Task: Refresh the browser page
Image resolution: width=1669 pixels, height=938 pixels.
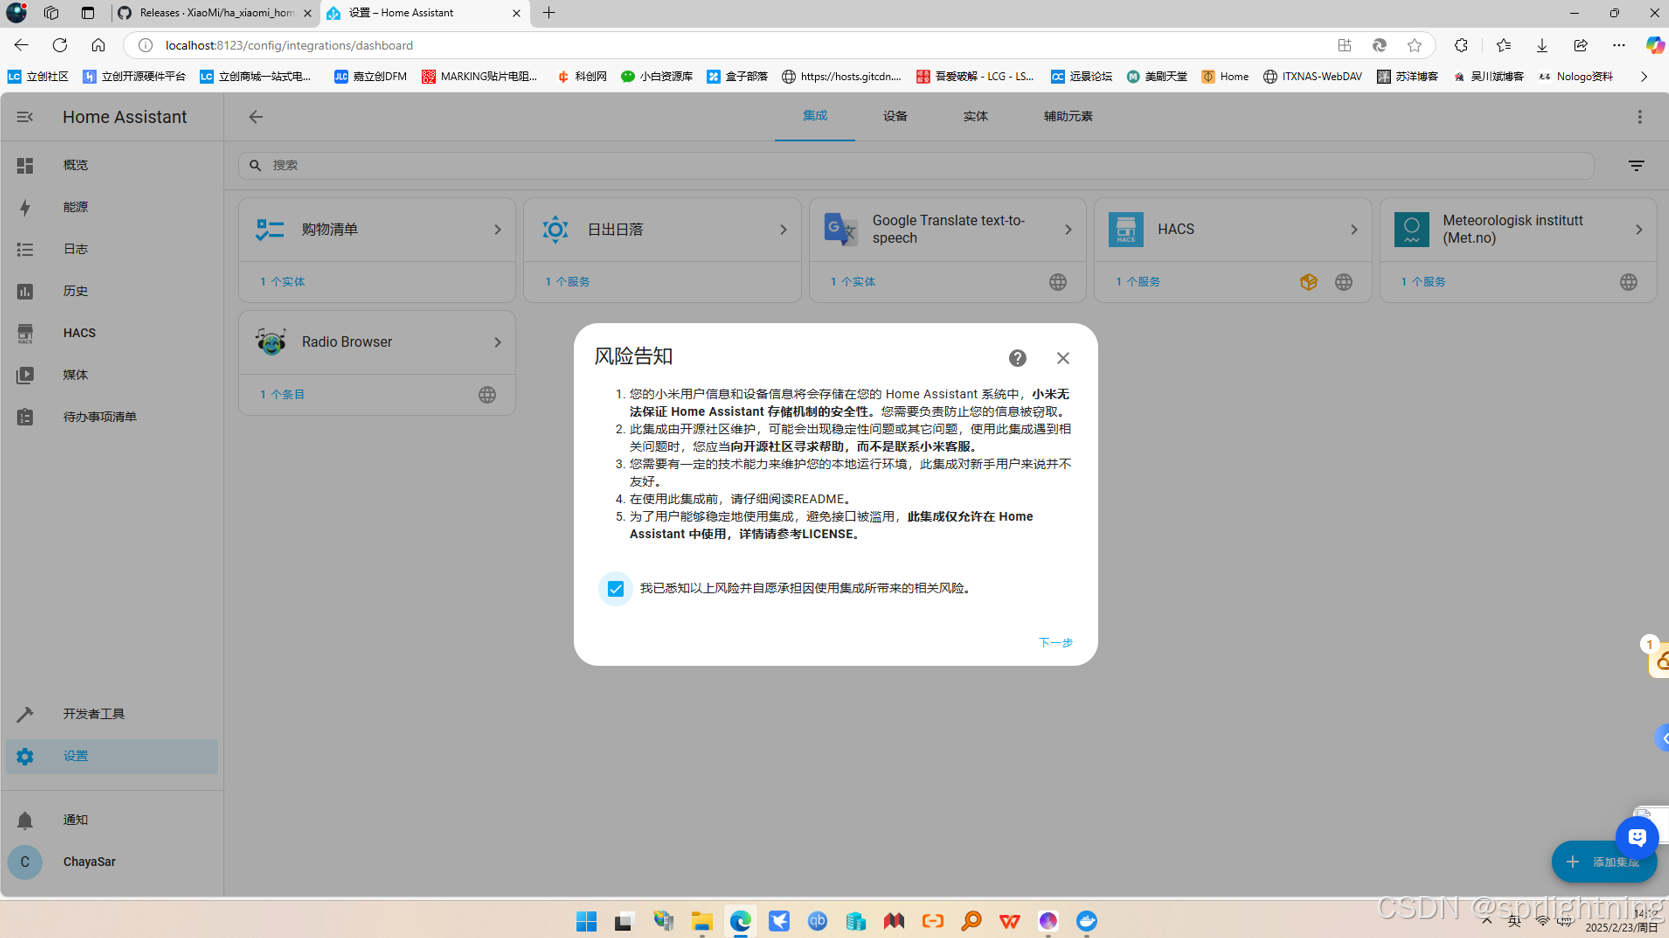Action: coord(60,45)
